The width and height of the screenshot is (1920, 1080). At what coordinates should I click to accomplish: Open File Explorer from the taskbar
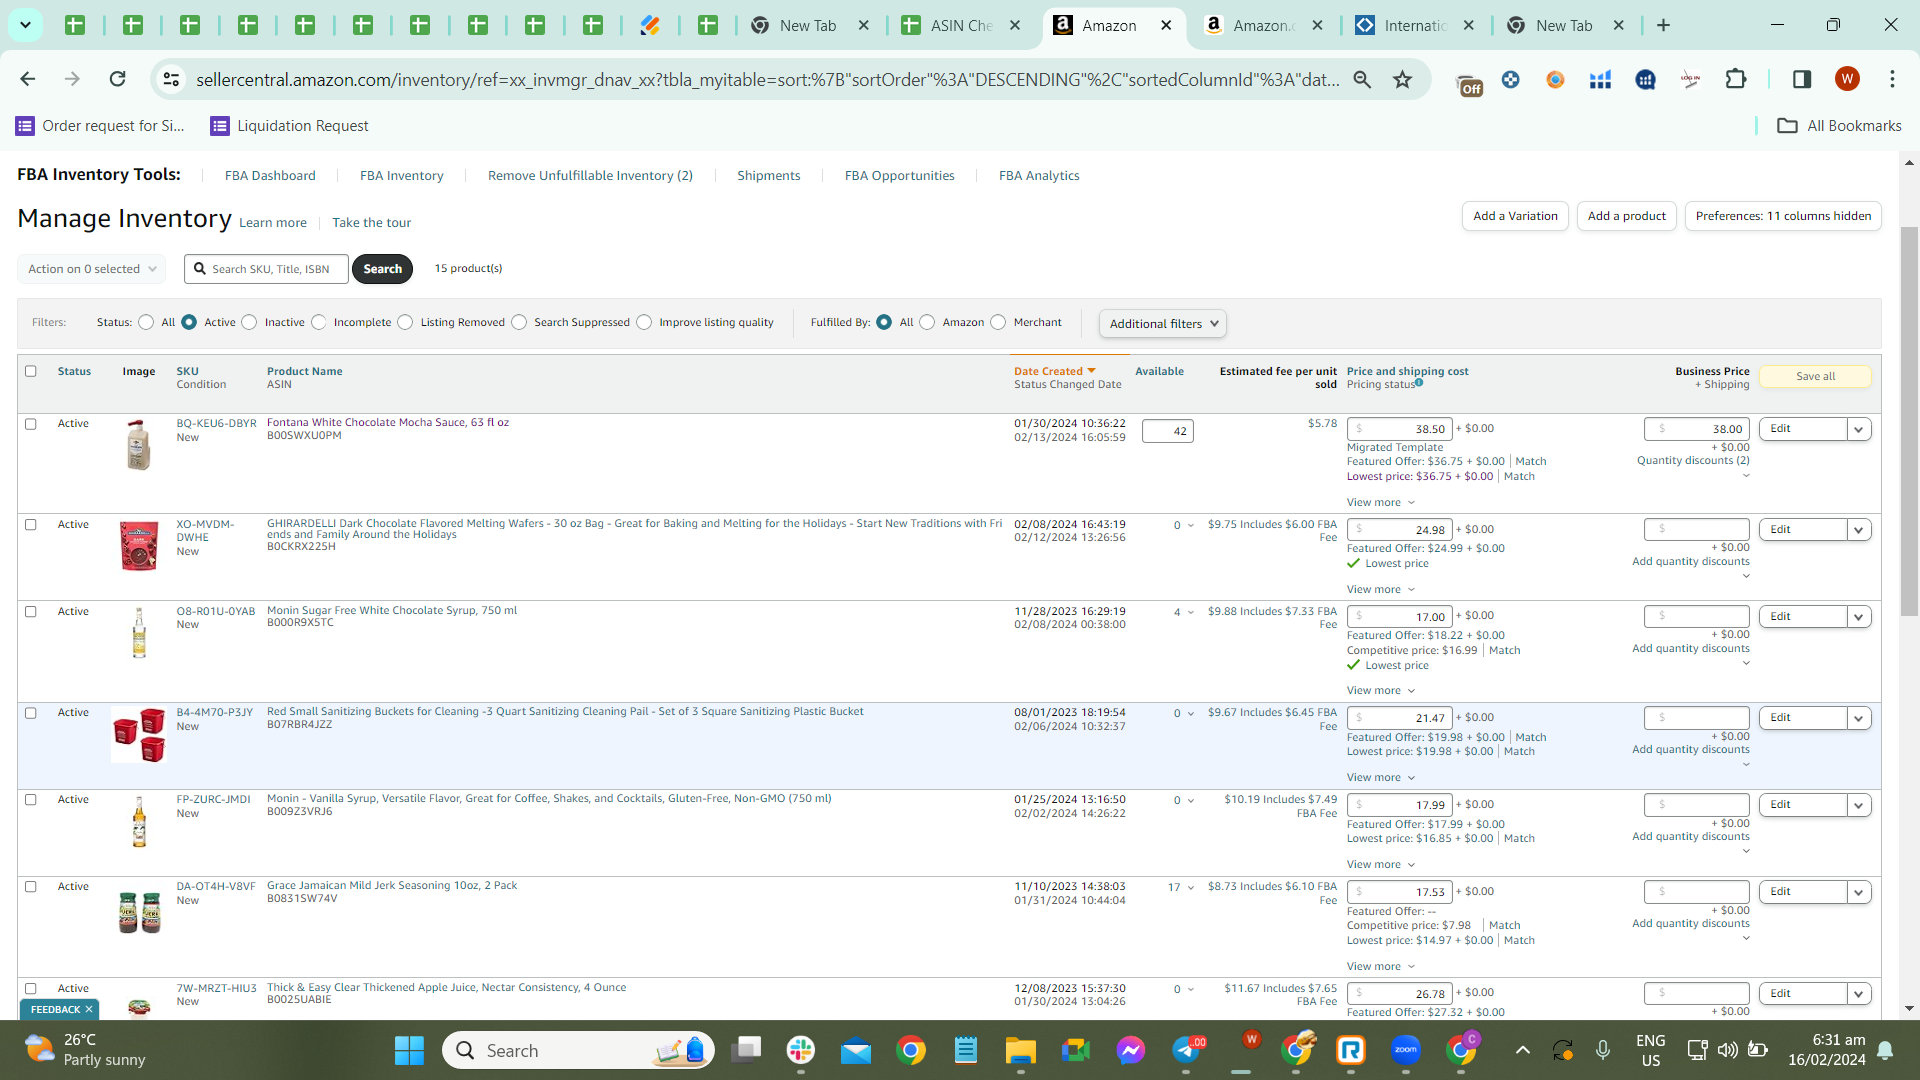coord(1020,1050)
